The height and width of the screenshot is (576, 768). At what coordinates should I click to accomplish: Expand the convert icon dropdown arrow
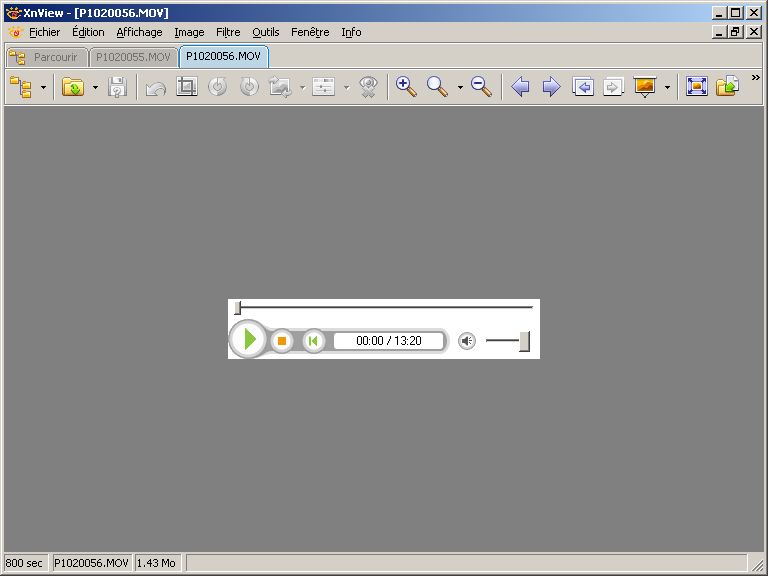(303, 88)
